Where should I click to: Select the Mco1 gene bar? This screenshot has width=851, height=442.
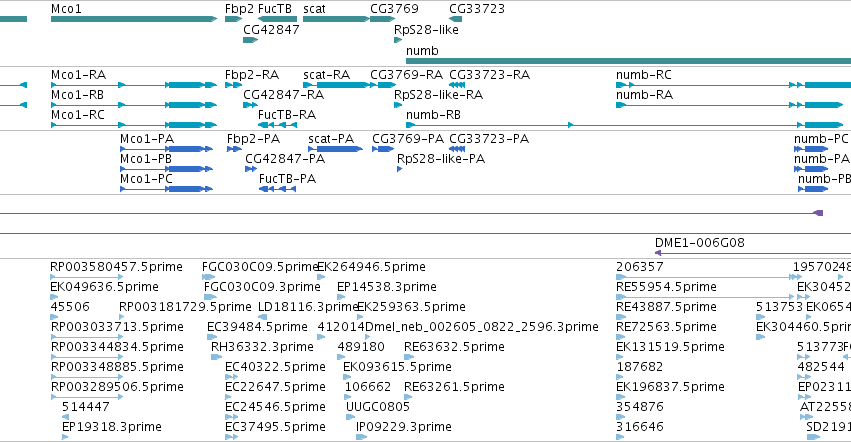134,19
